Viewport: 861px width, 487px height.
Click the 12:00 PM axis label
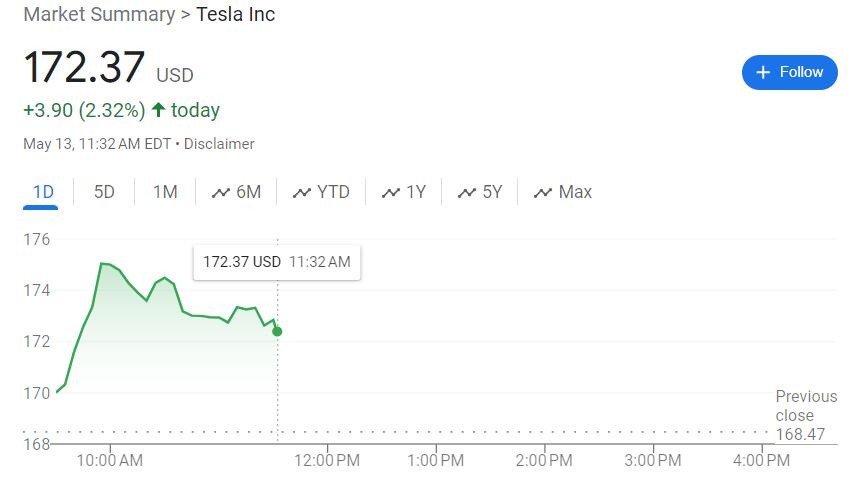328,460
